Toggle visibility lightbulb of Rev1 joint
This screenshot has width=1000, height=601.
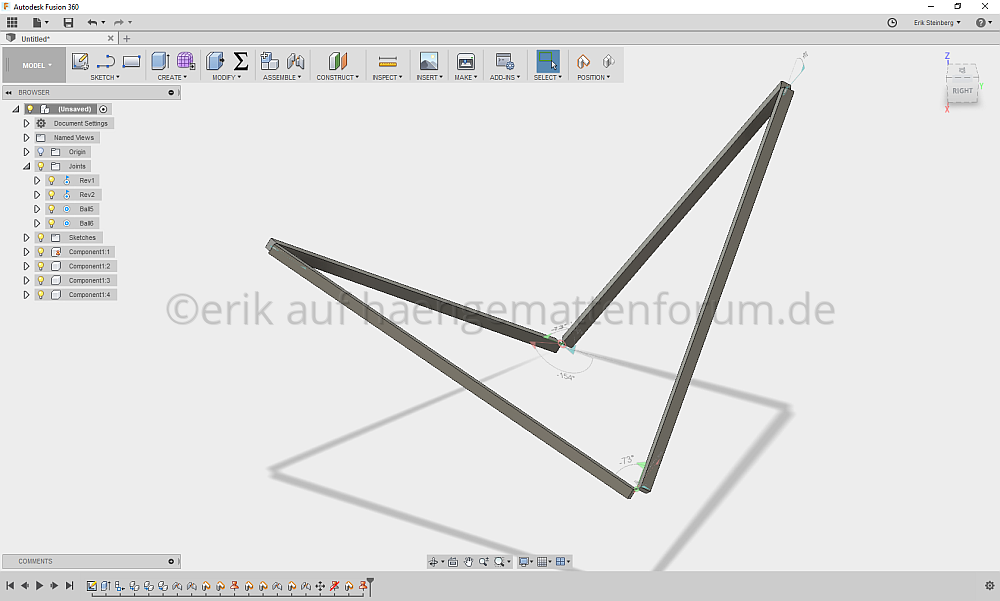pyautogui.click(x=51, y=180)
